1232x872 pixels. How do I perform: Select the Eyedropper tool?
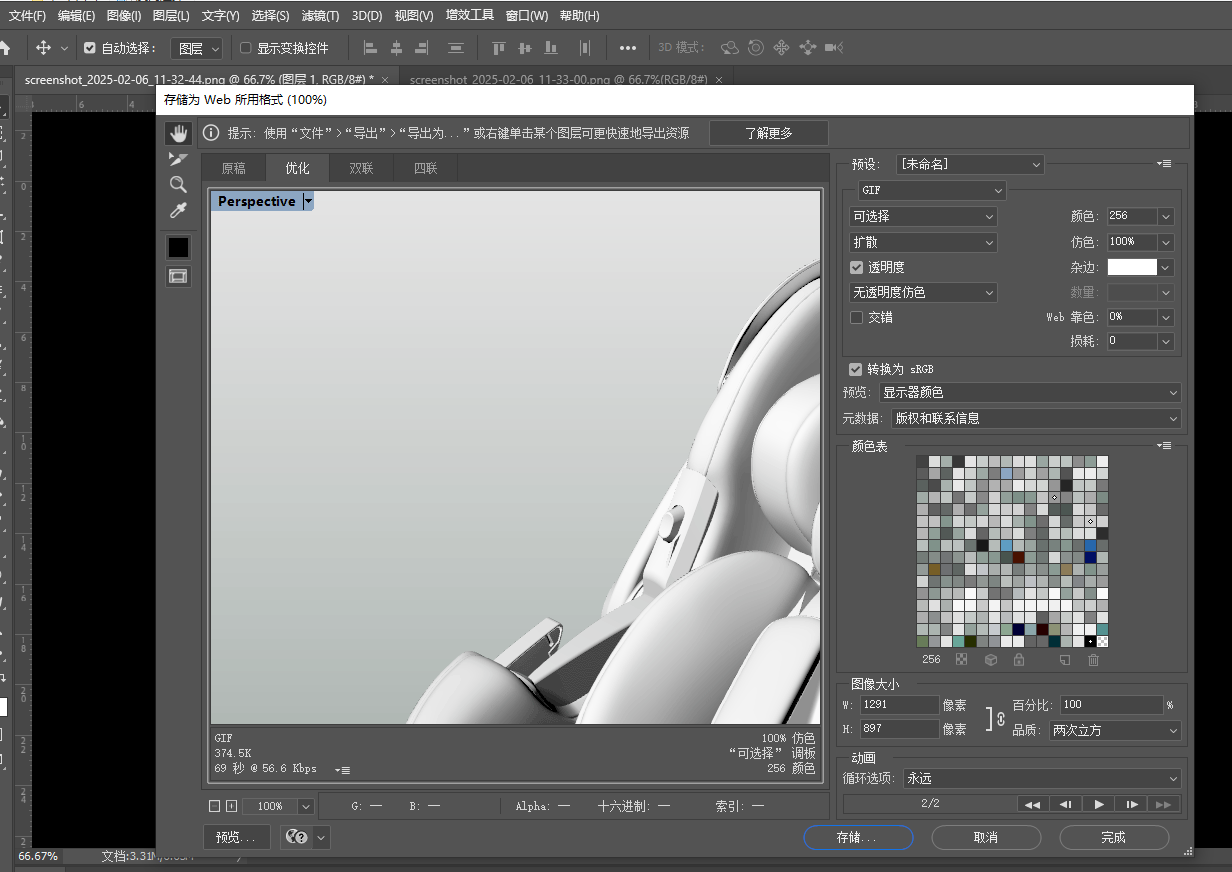[x=178, y=210]
